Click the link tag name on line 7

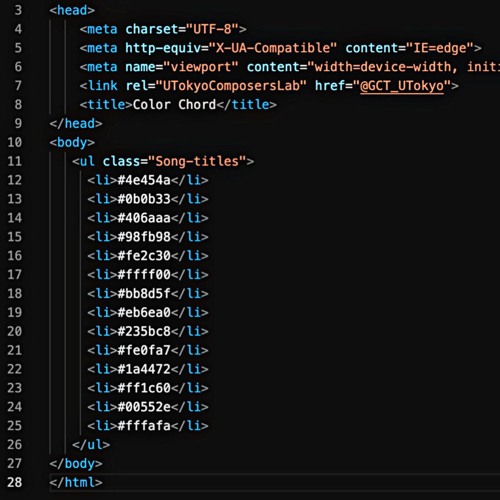tap(102, 86)
